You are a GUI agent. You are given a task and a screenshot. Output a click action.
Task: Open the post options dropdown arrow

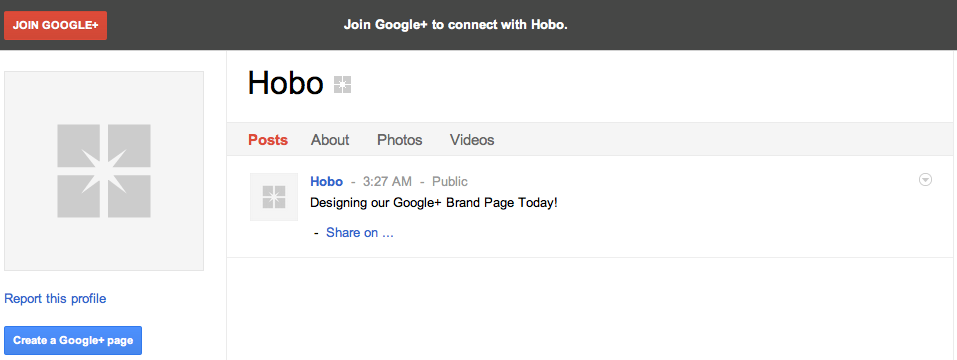[925, 179]
